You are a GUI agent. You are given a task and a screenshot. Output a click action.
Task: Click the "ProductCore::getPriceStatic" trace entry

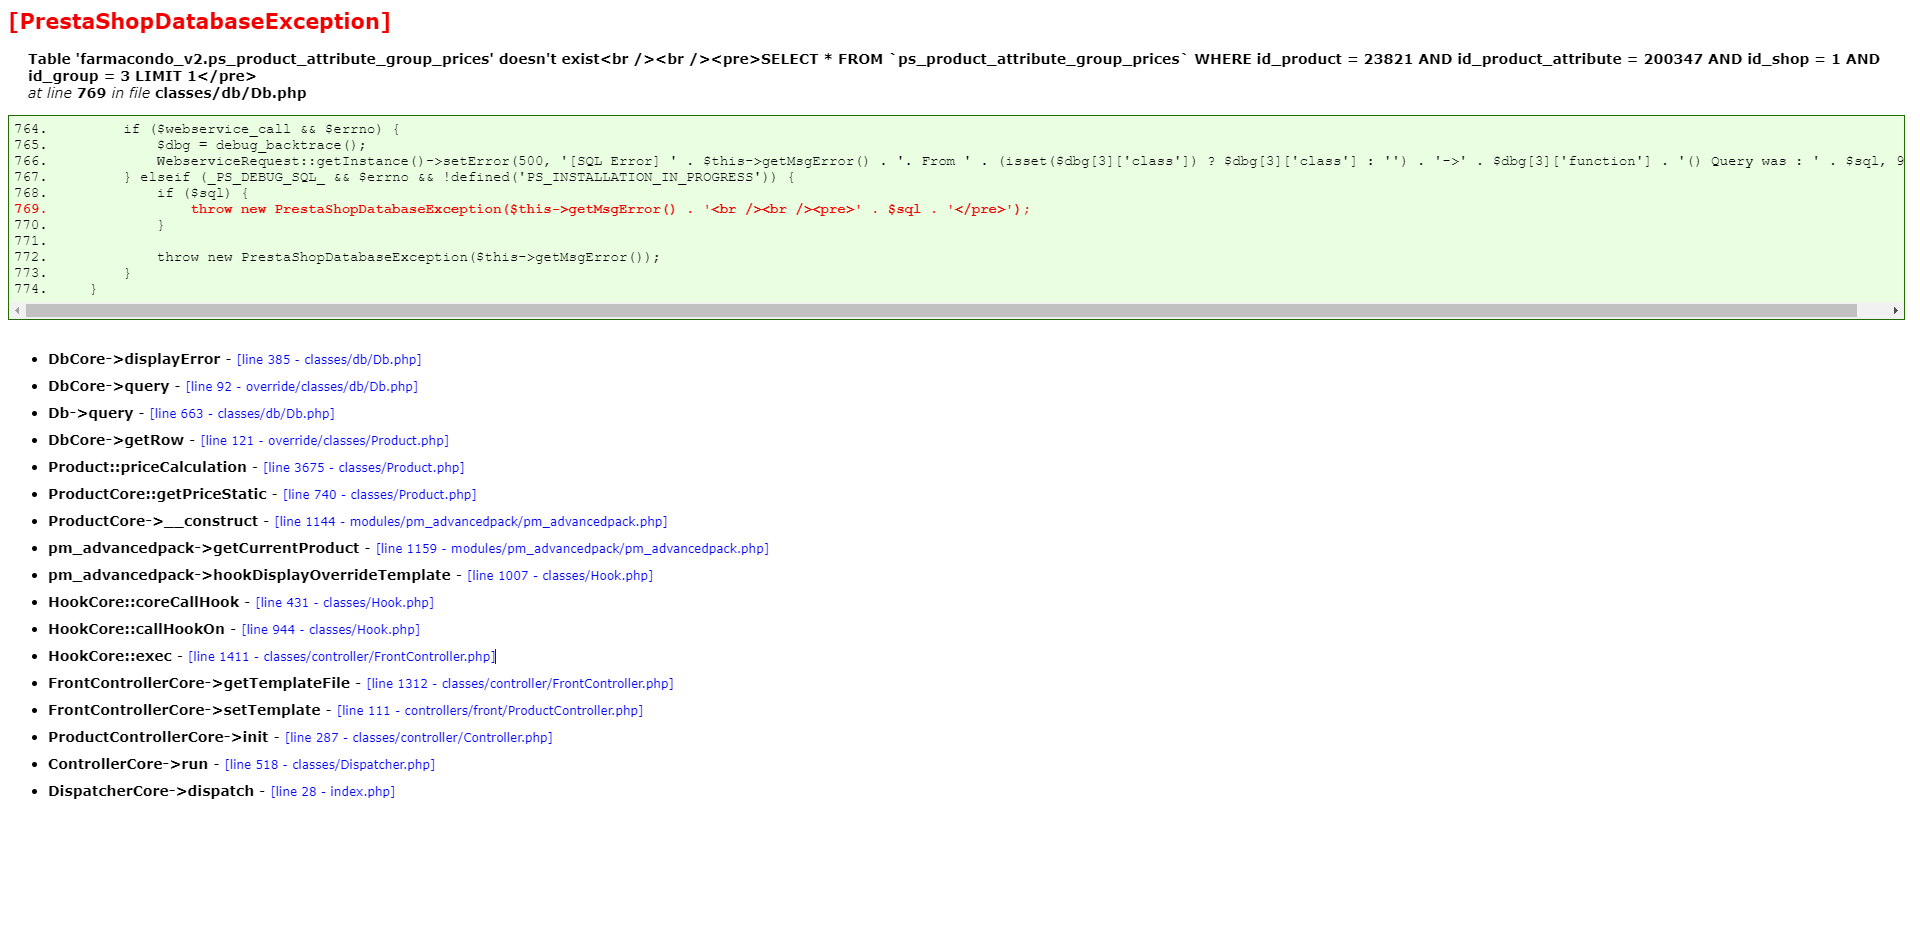coord(157,494)
